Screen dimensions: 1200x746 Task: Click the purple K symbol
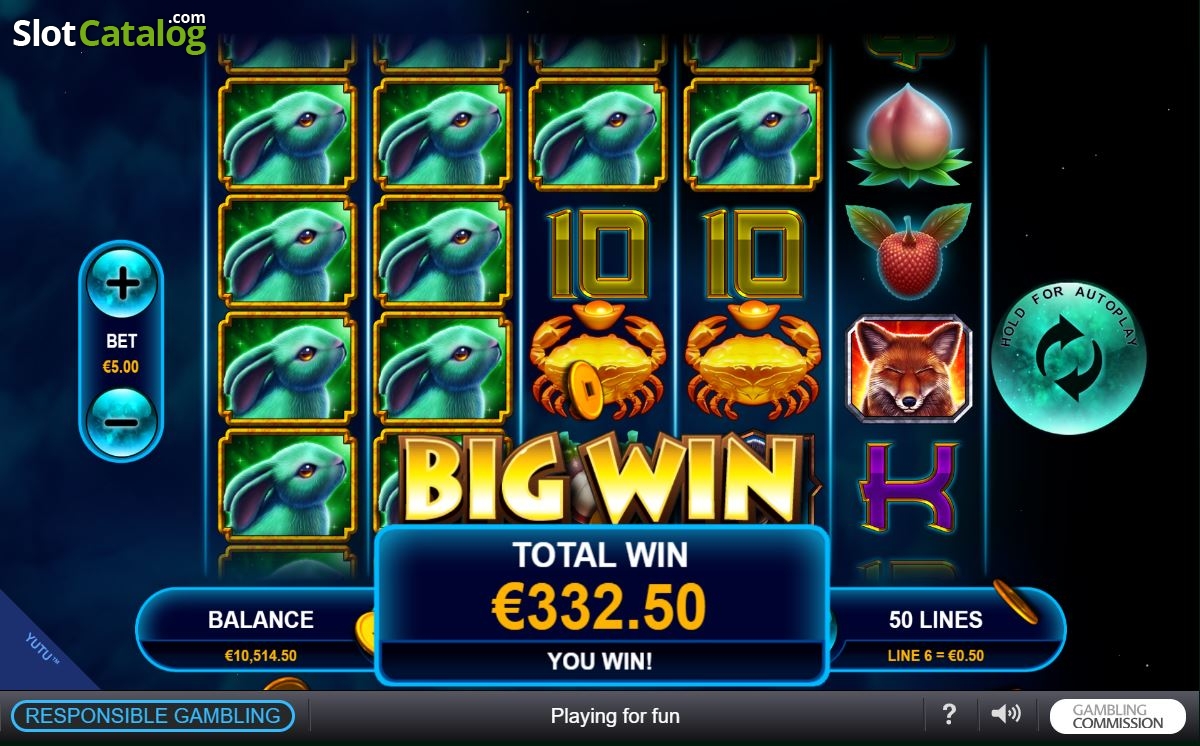(908, 486)
